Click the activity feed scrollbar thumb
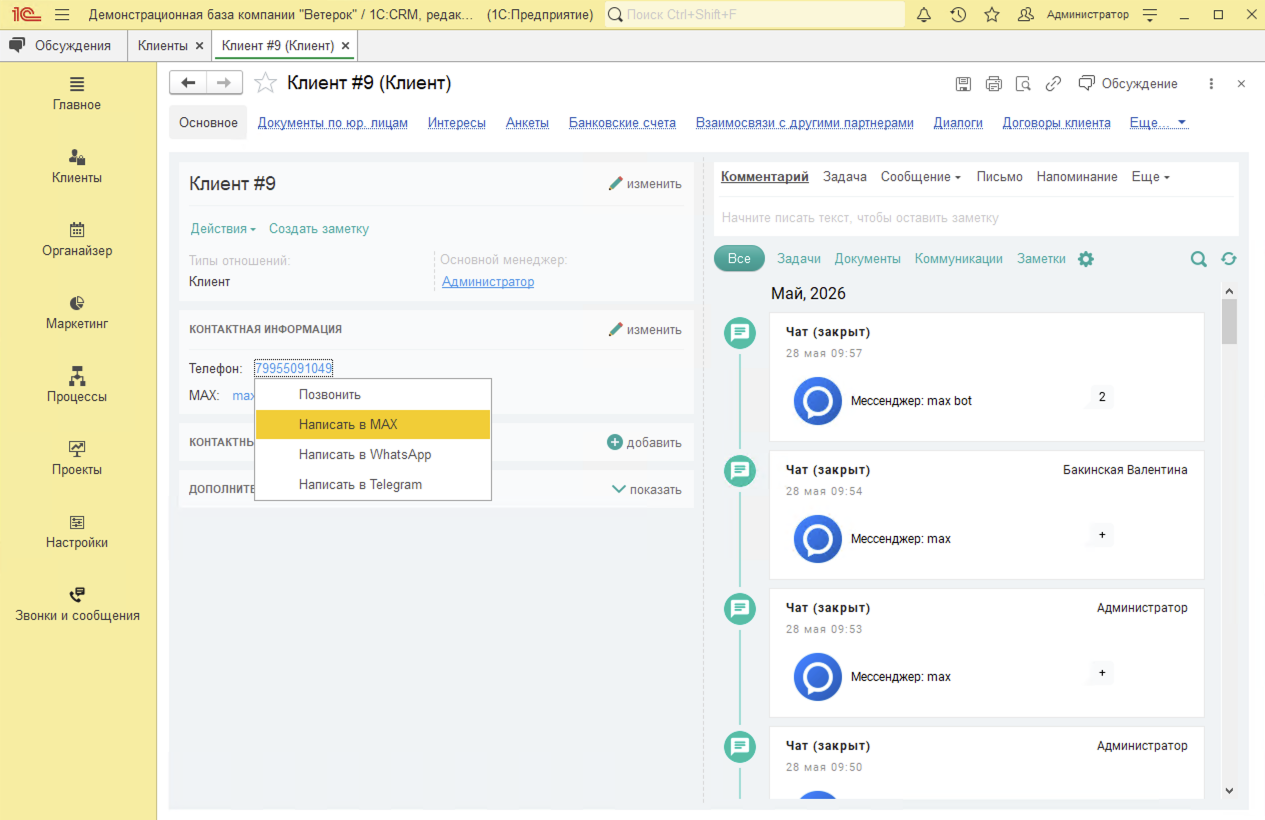1265x820 pixels. point(1230,322)
